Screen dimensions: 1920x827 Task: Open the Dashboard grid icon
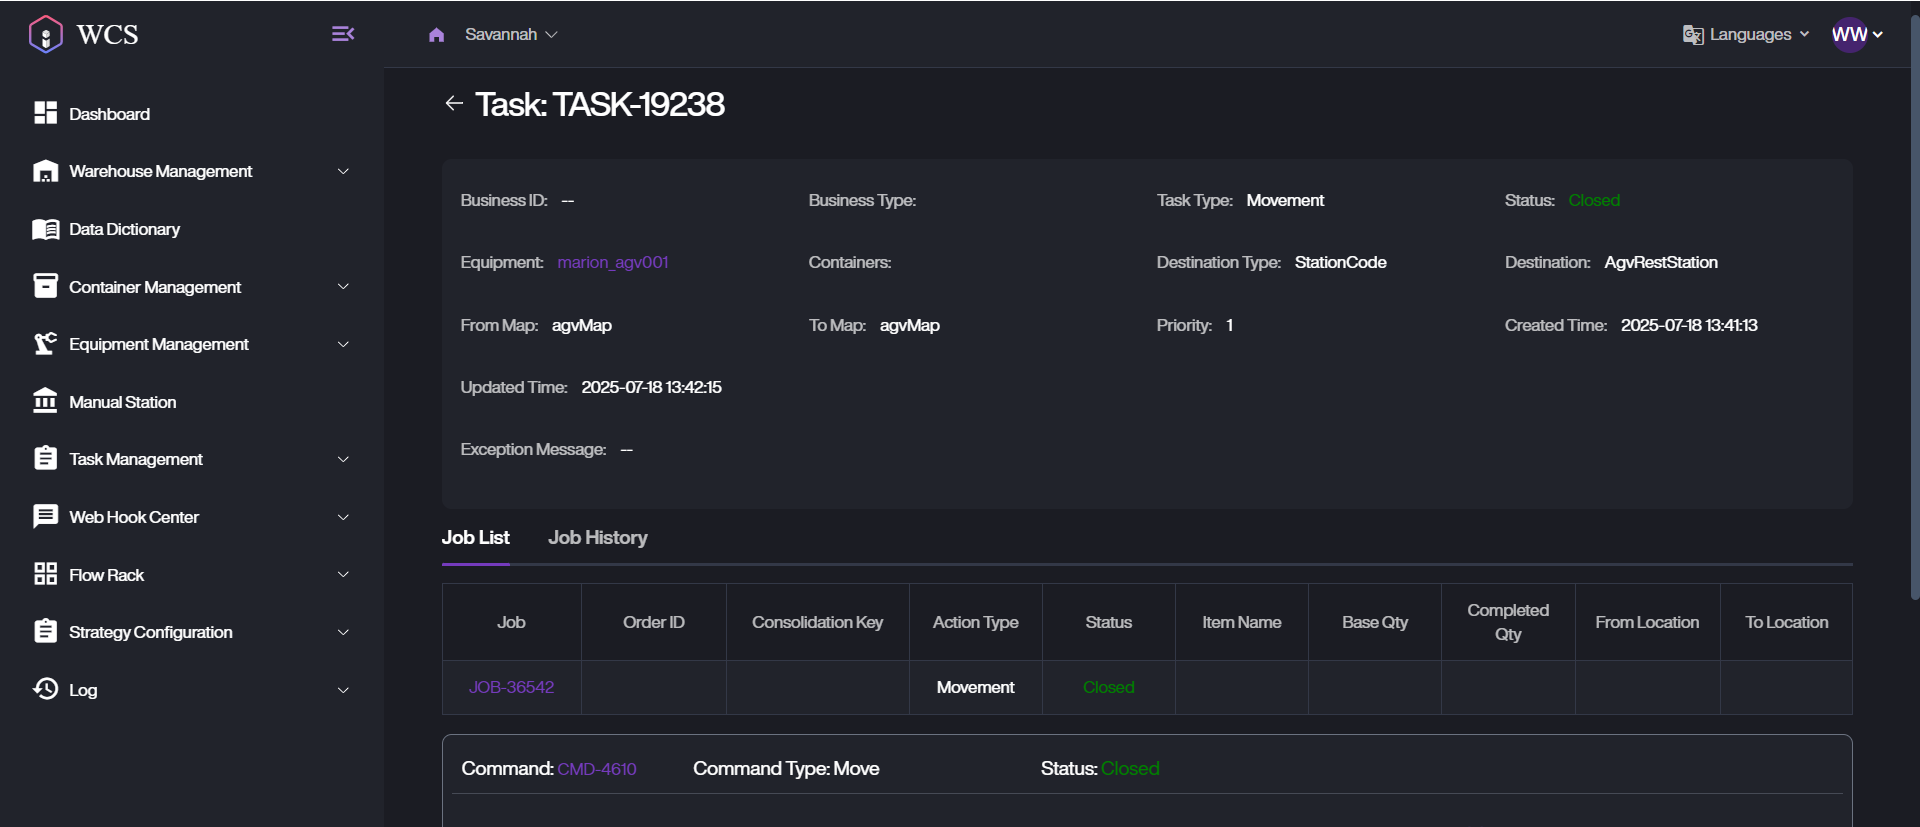(x=45, y=113)
